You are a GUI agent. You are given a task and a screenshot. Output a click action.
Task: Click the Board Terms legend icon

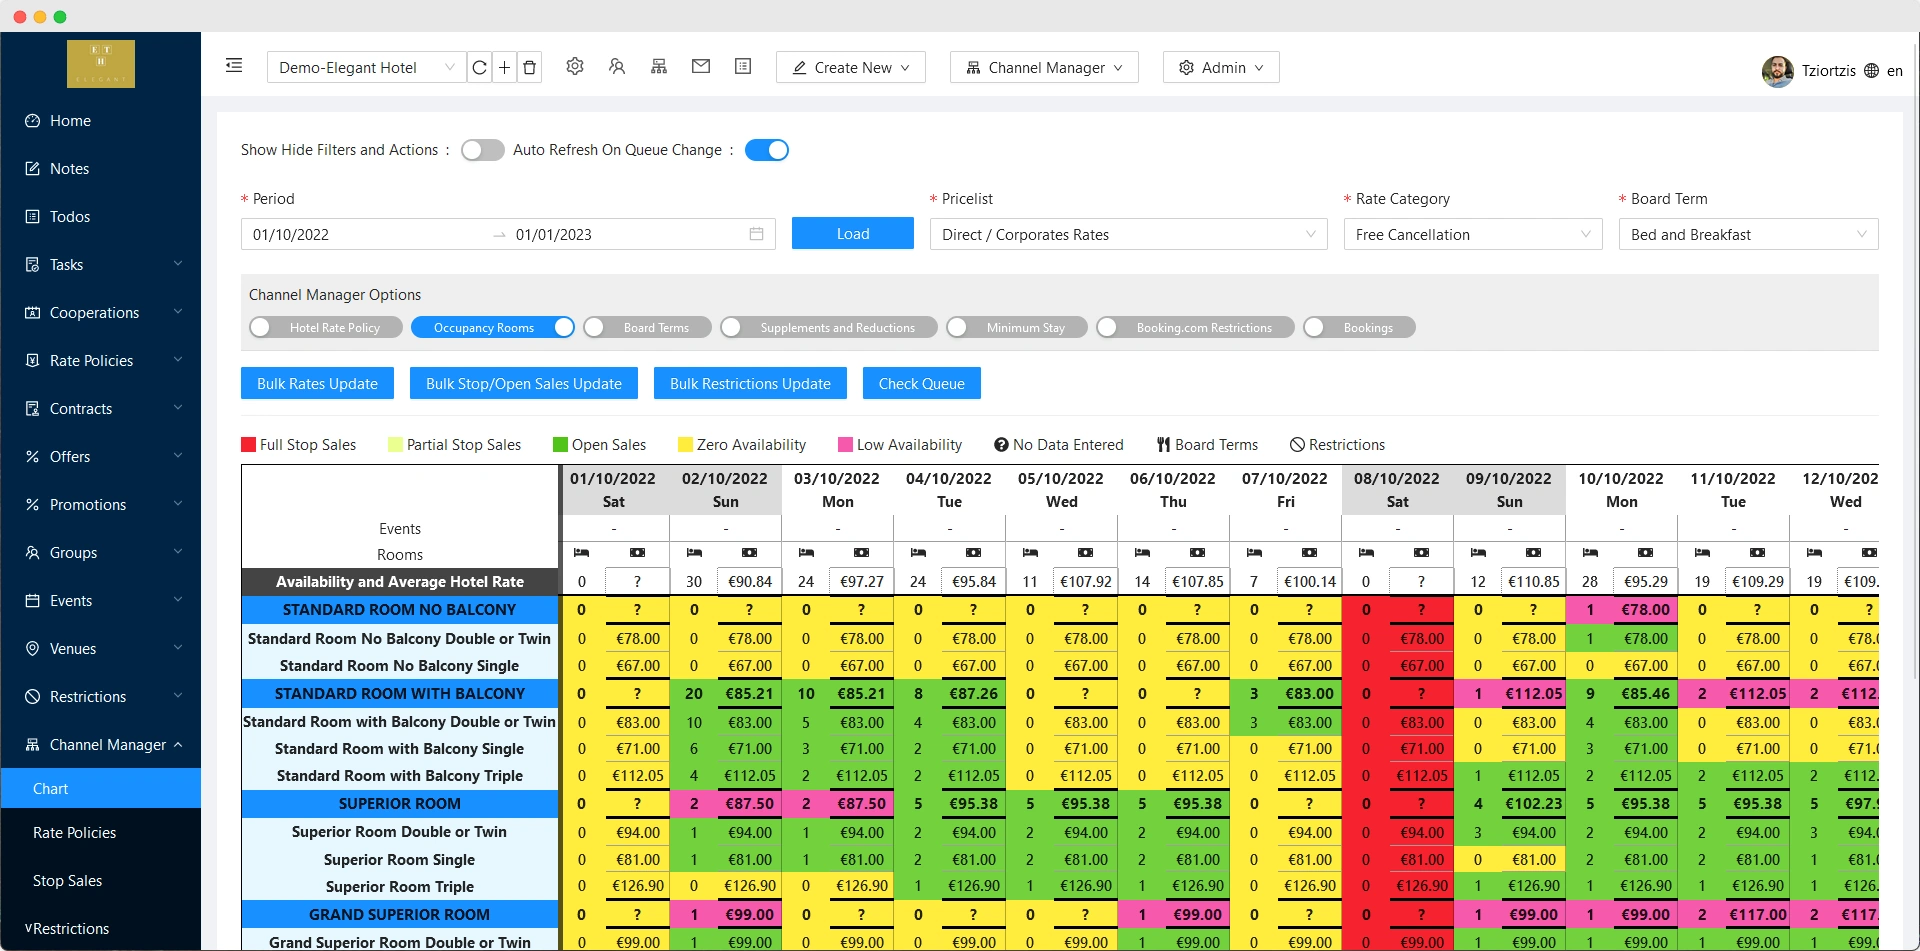1164,444
